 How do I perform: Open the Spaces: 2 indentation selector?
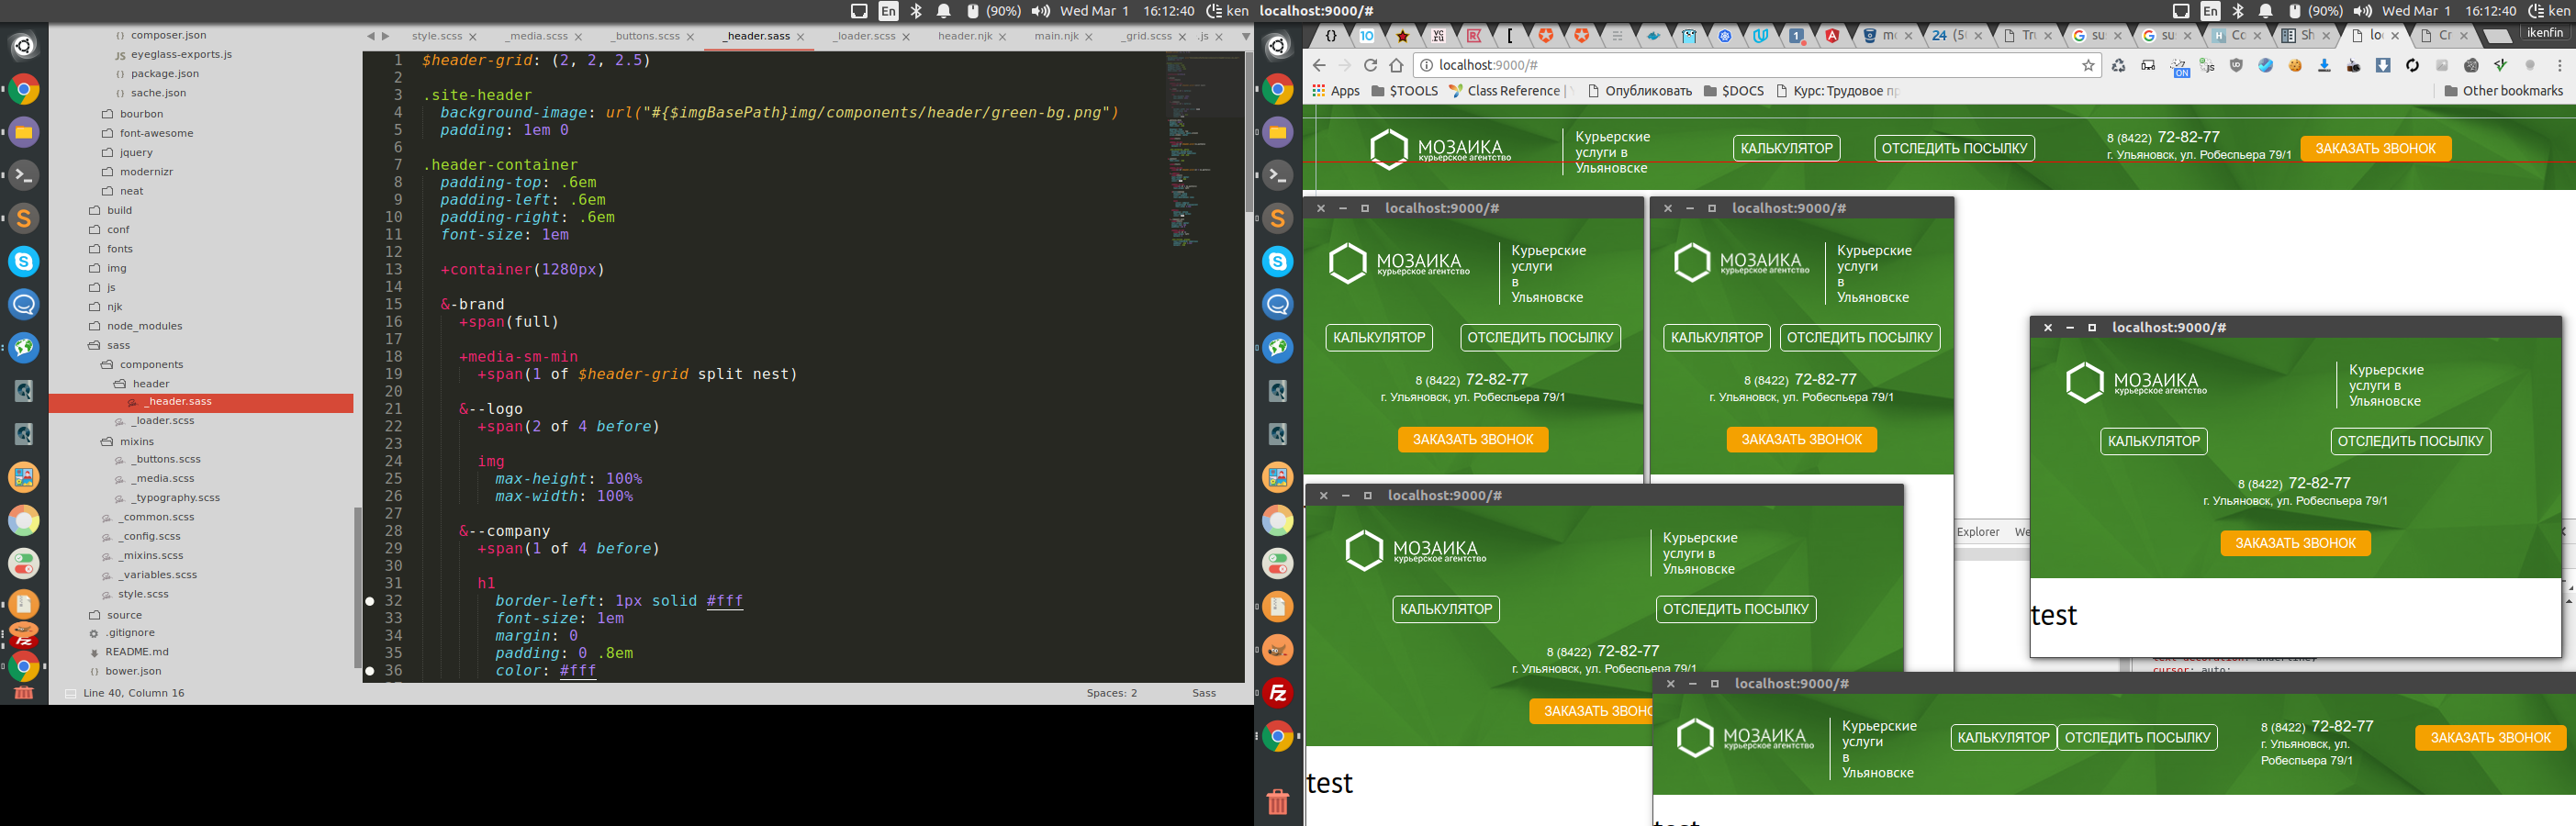(1111, 693)
